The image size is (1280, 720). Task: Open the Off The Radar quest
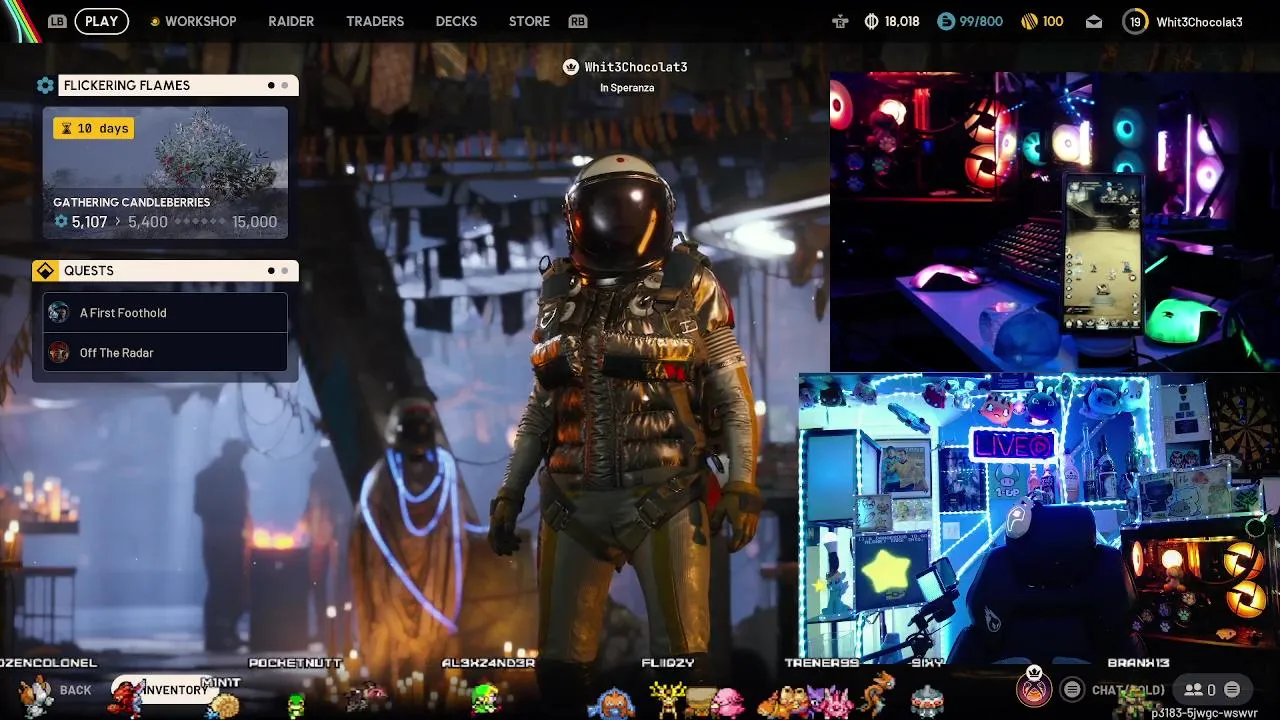tap(165, 352)
